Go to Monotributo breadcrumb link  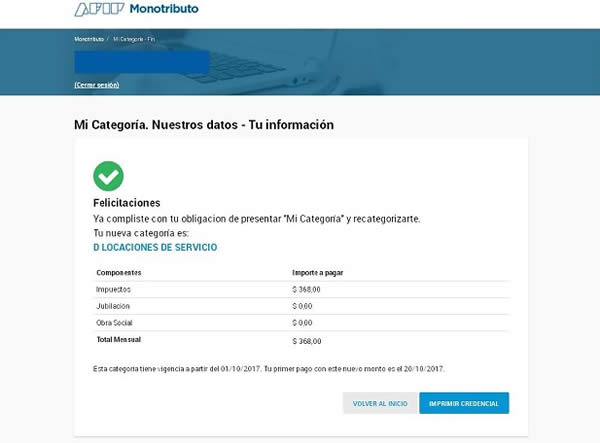pyautogui.click(x=89, y=39)
